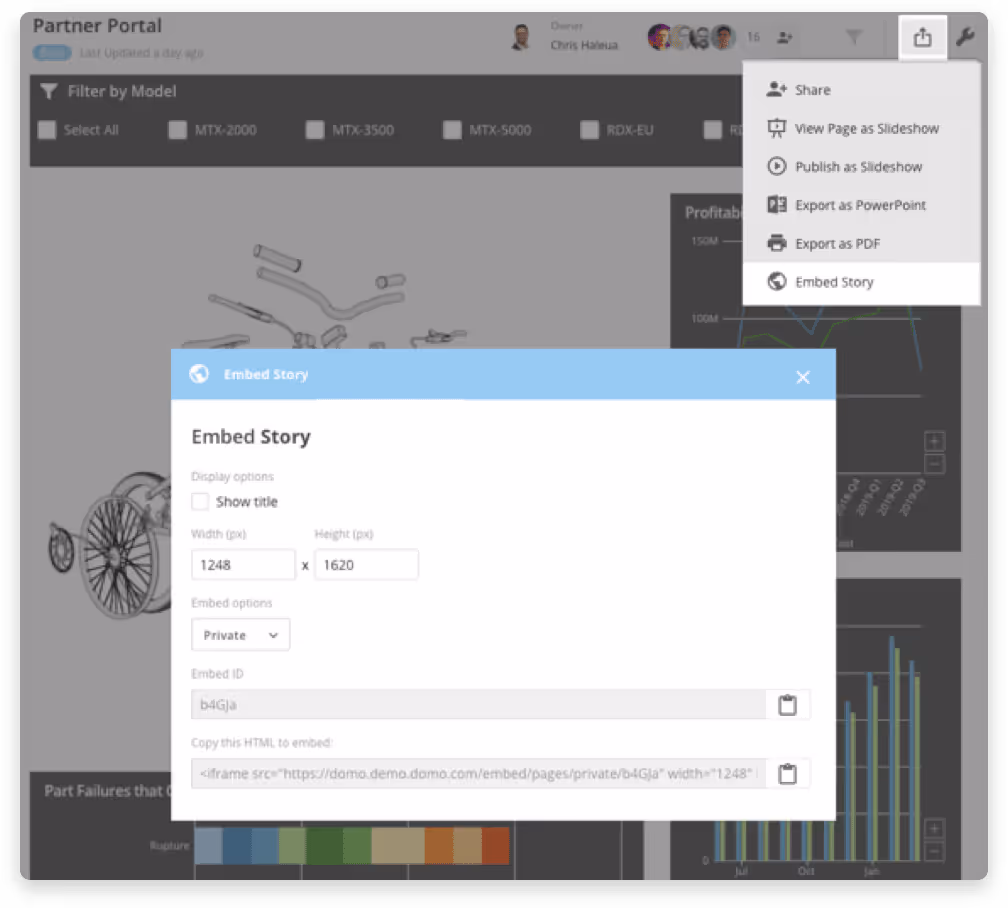Check the MTX-5000 model checkbox

[x=452, y=130]
